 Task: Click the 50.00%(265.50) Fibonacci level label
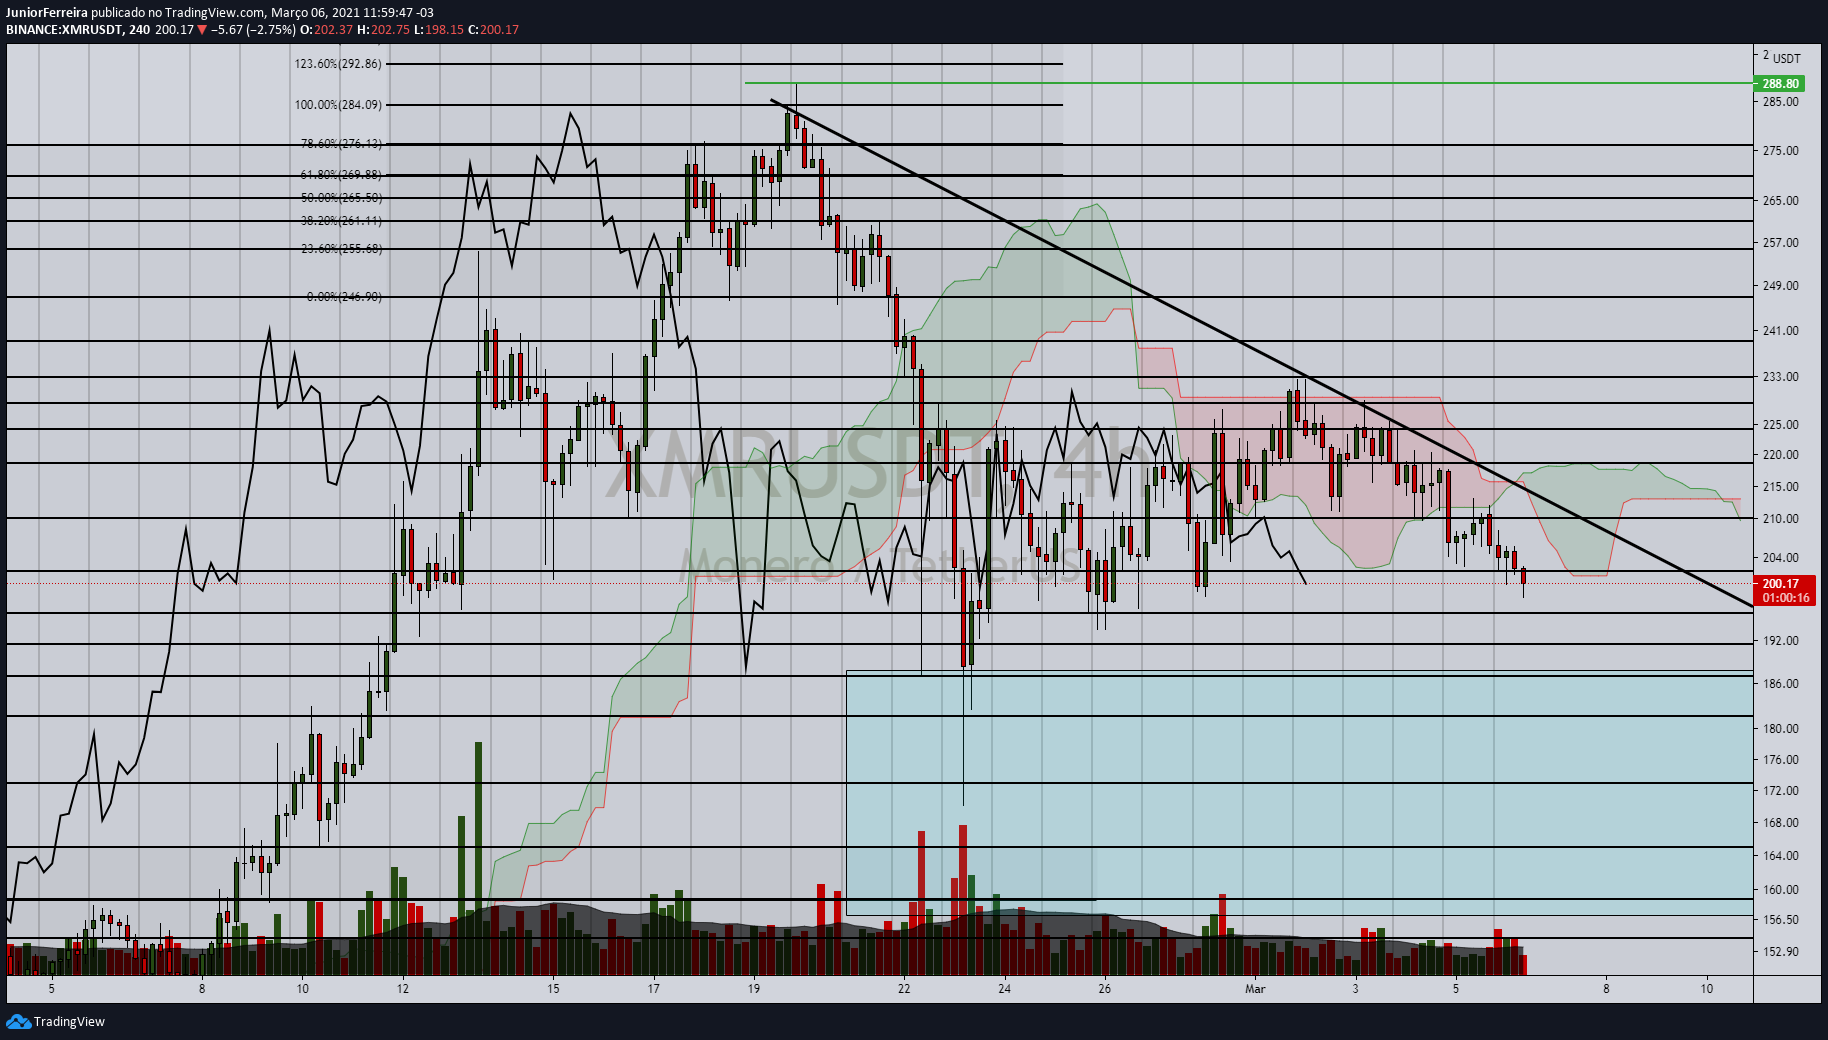pyautogui.click(x=341, y=198)
